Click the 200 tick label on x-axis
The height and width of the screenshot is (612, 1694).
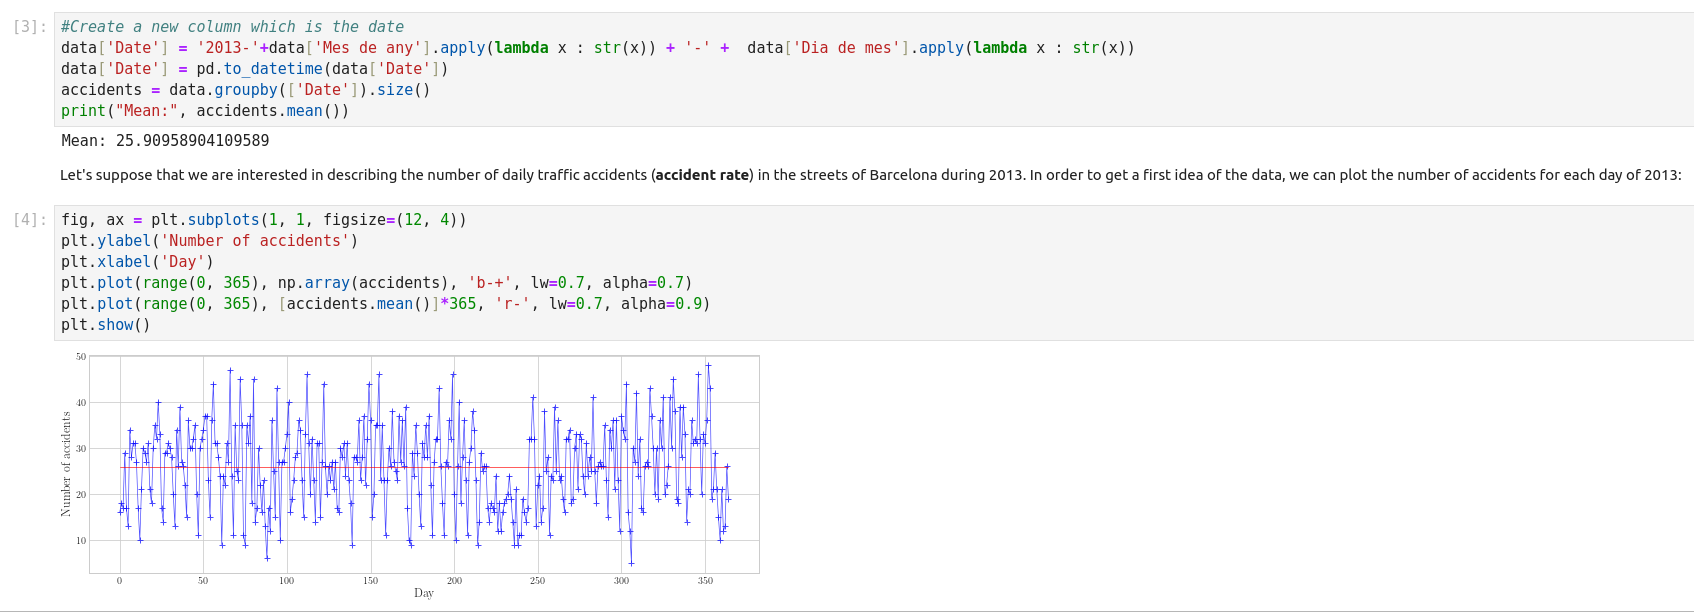coord(454,581)
